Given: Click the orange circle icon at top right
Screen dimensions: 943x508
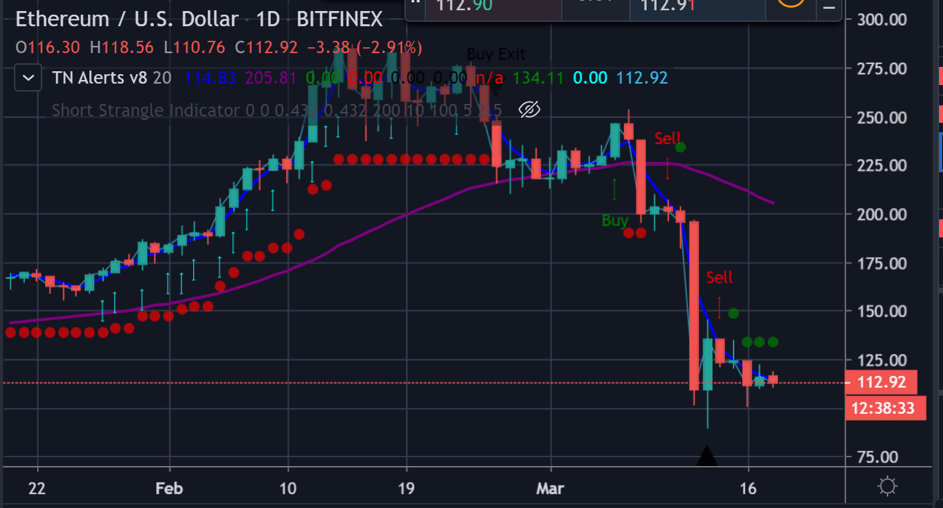Looking at the screenshot, I should point(790,5).
